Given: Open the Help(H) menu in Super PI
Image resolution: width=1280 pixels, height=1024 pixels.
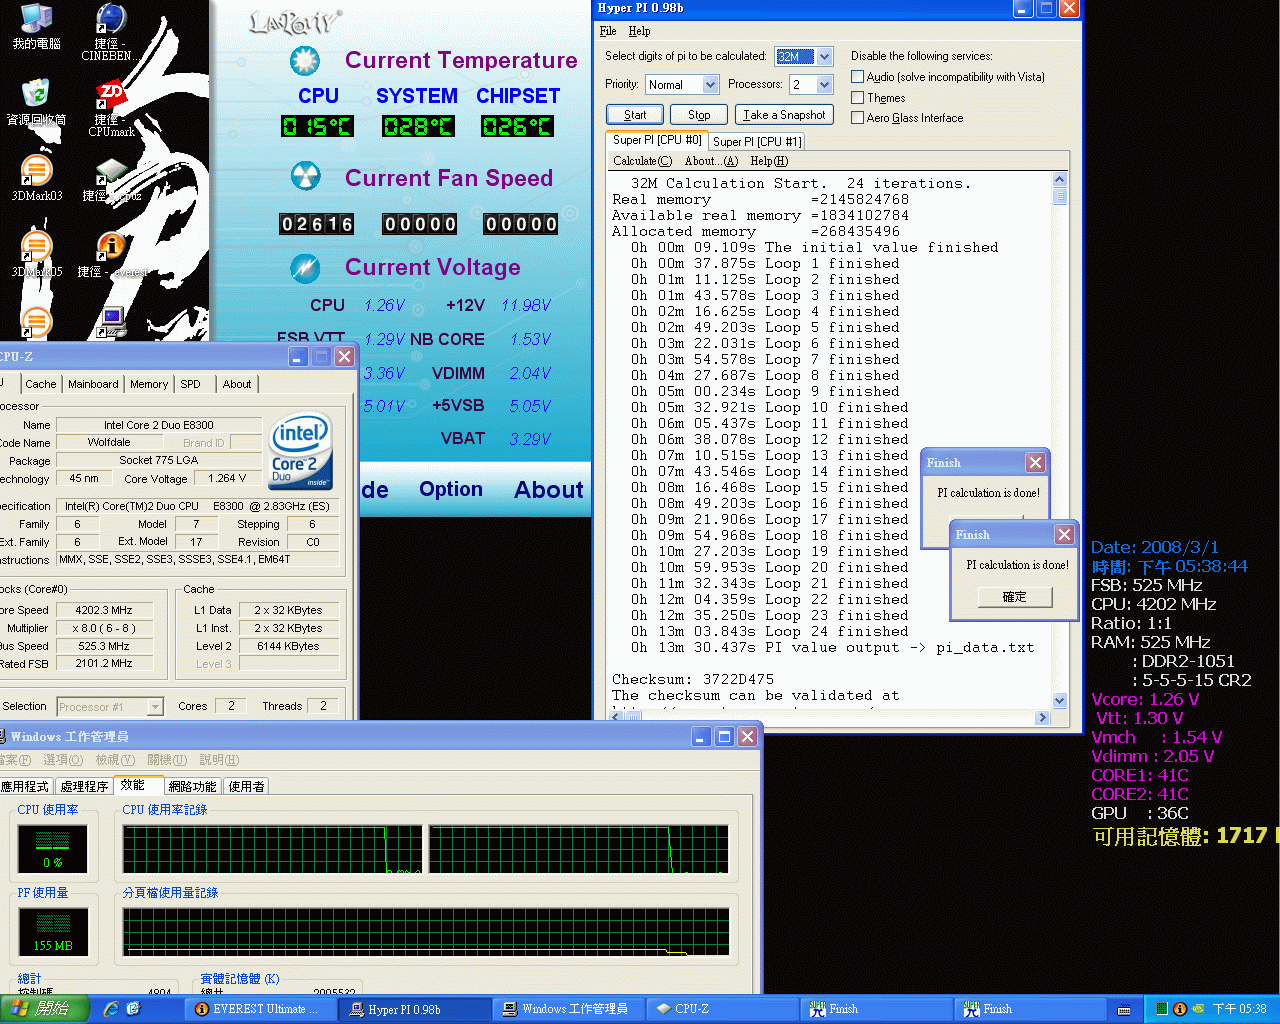Looking at the screenshot, I should [x=769, y=161].
